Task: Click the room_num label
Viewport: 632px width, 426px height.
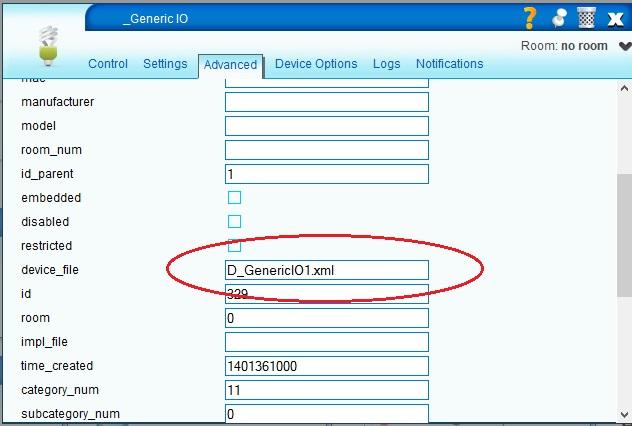Action: coord(52,150)
